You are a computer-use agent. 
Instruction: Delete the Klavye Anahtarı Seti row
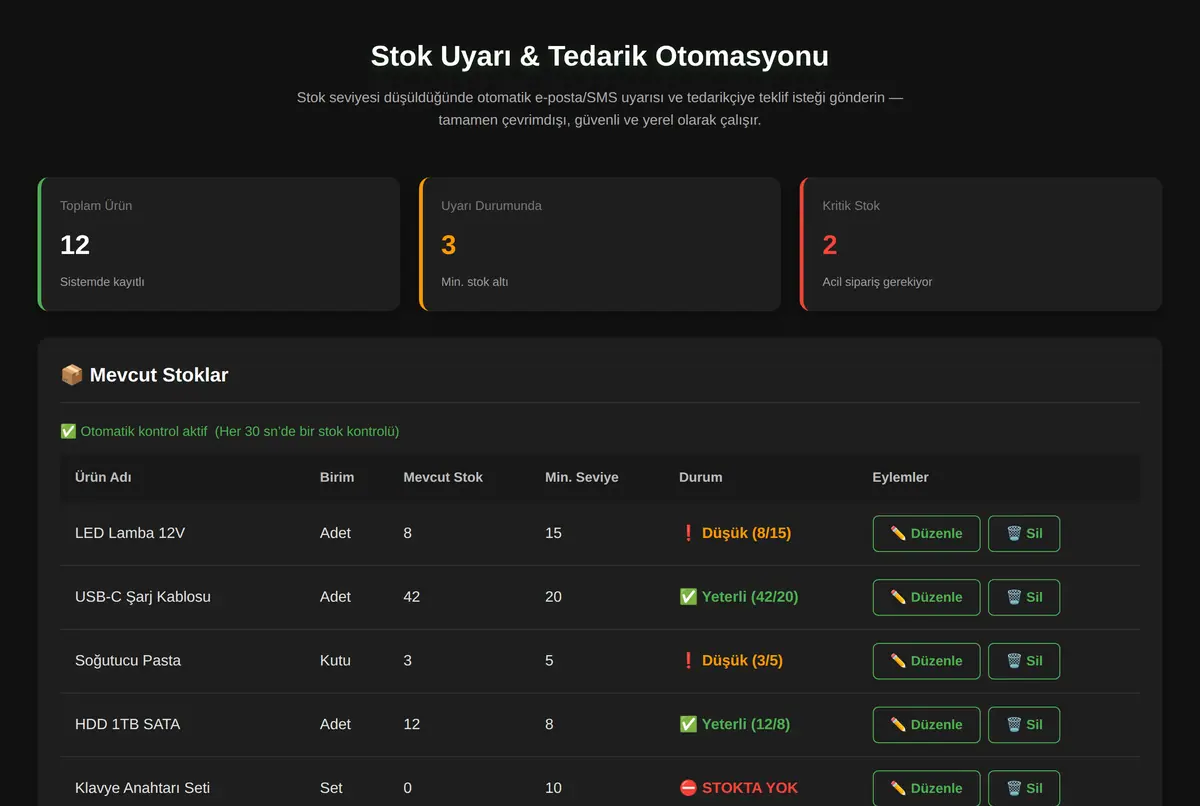click(1024, 788)
